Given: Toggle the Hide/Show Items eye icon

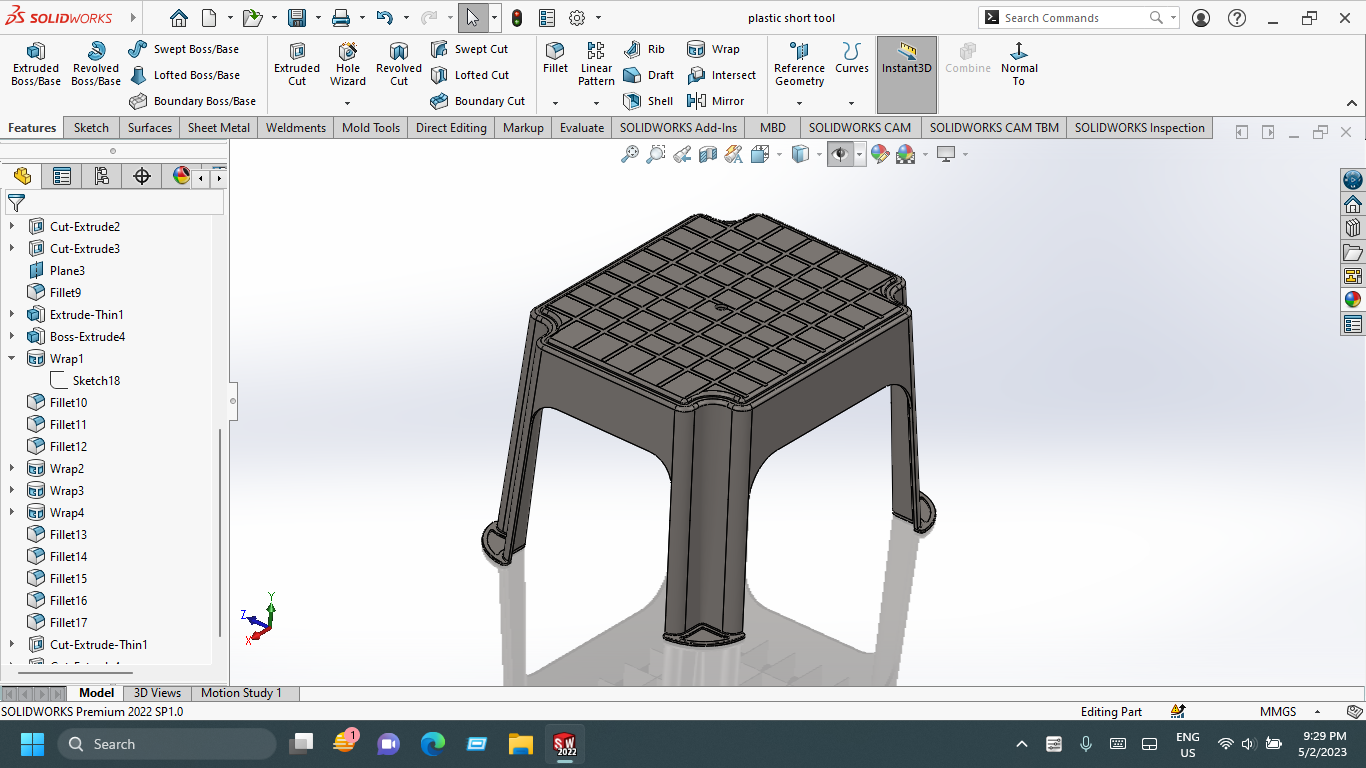Looking at the screenshot, I should pyautogui.click(x=840, y=154).
